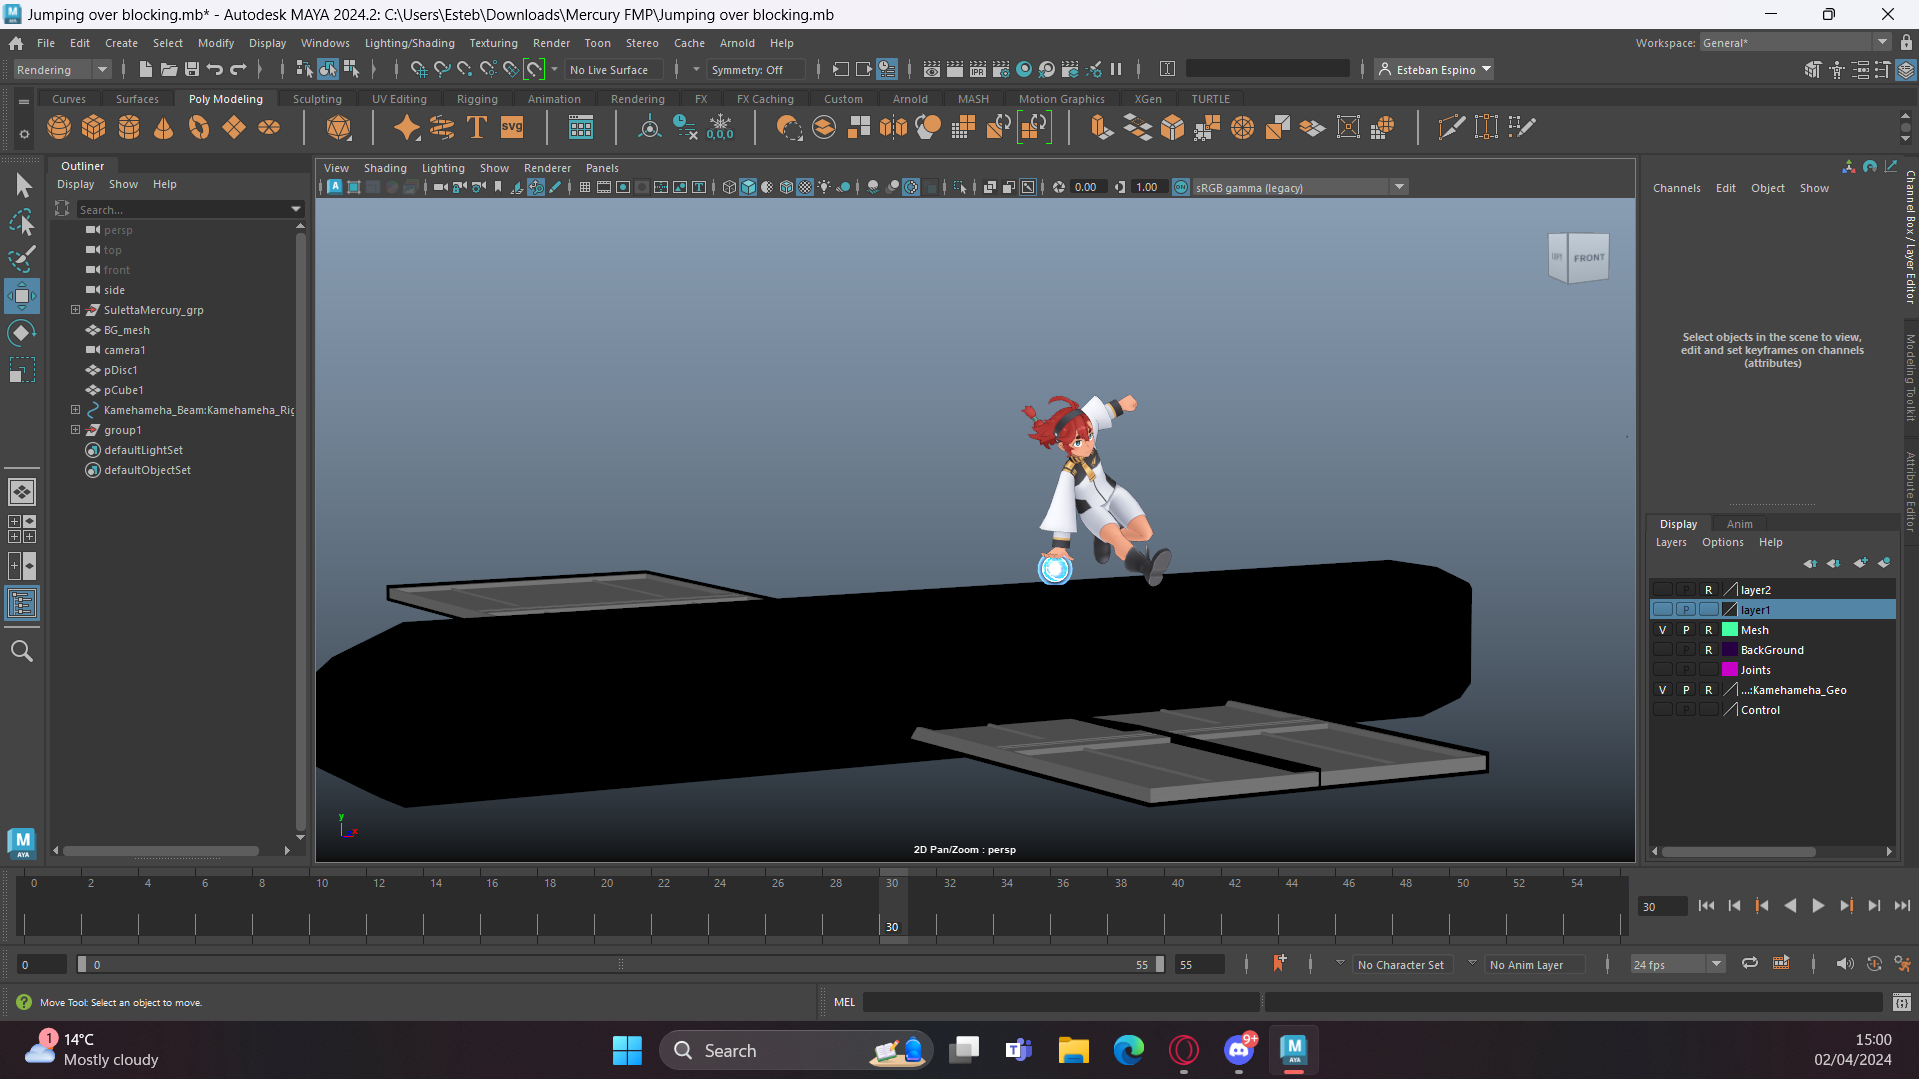Toggle visibility of Joints layer
Viewport: 1919px width, 1079px height.
(1662, 670)
